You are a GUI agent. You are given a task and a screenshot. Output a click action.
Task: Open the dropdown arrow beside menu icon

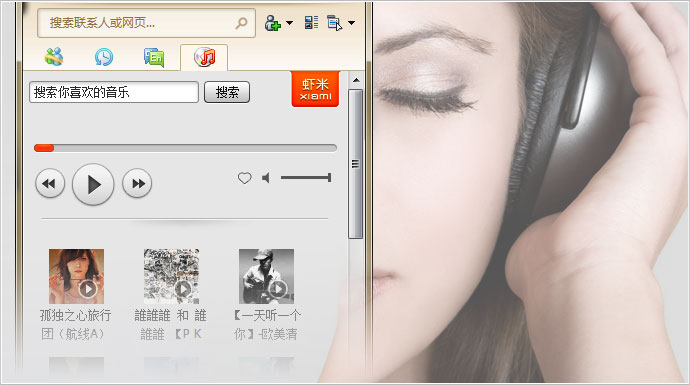tap(351, 23)
